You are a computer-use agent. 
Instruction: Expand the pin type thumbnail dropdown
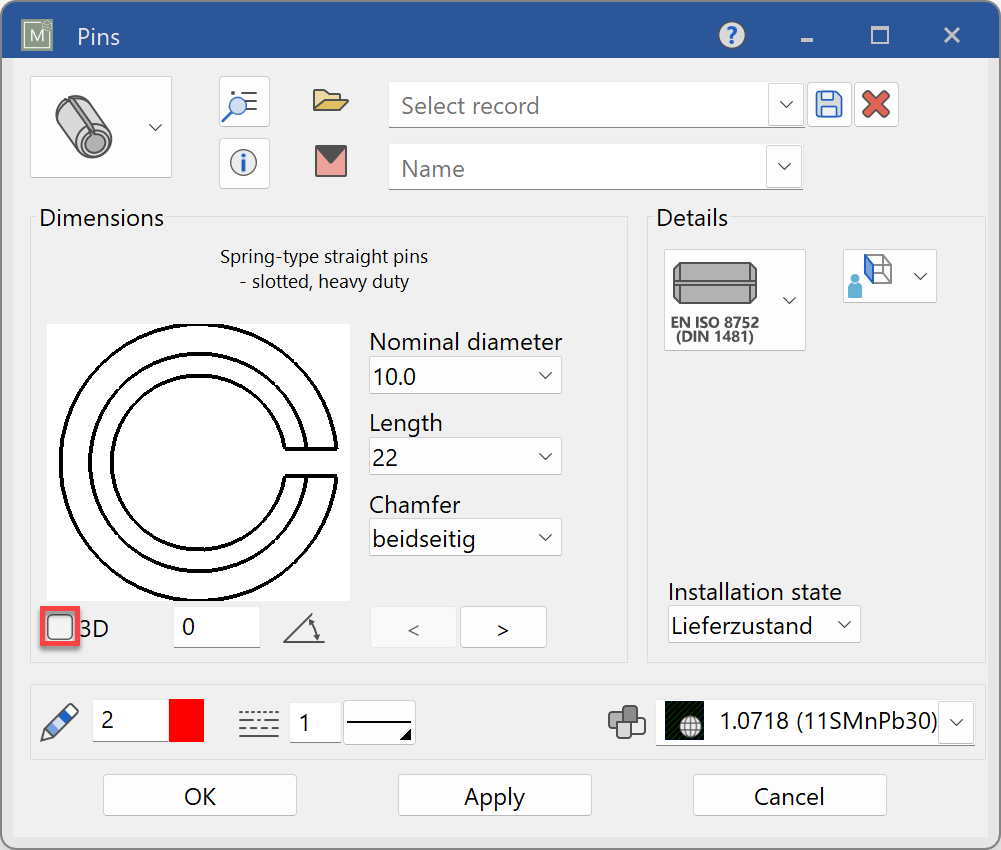(155, 127)
